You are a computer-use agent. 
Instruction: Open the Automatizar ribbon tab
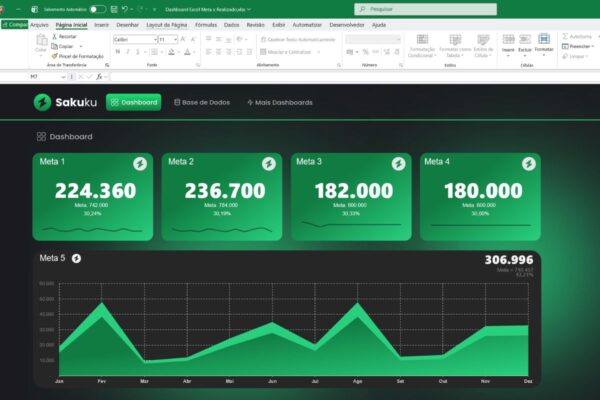click(307, 25)
